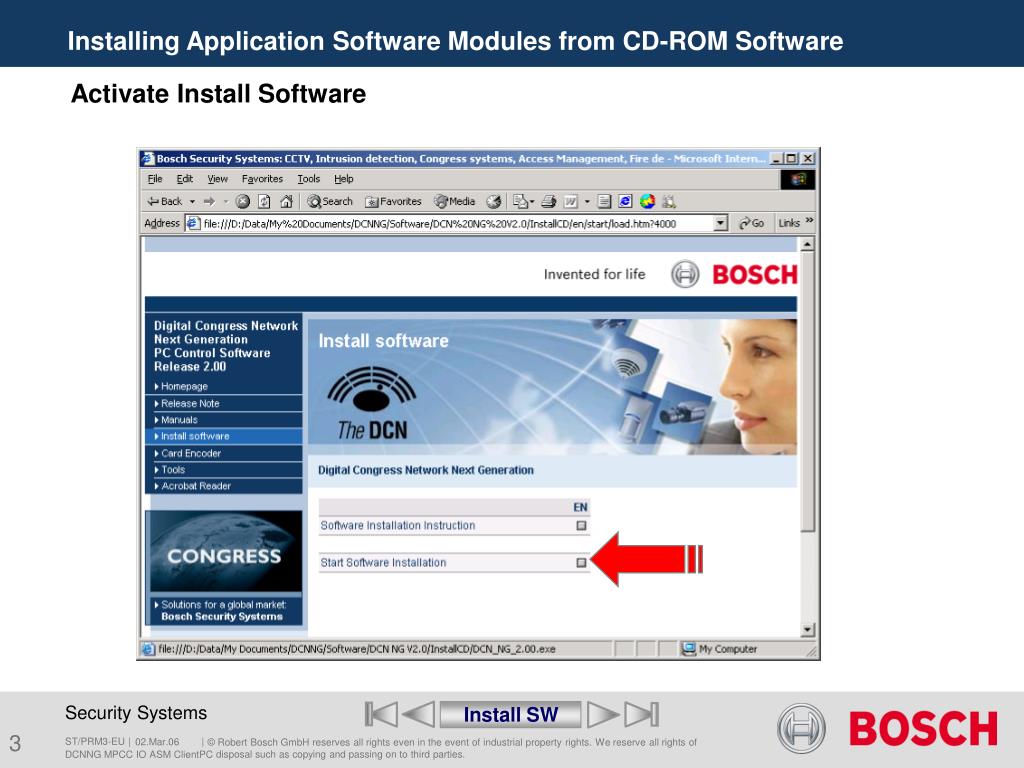Viewport: 1024px width, 768px height.
Task: Go to first slide navigation button
Action: (x=381, y=714)
